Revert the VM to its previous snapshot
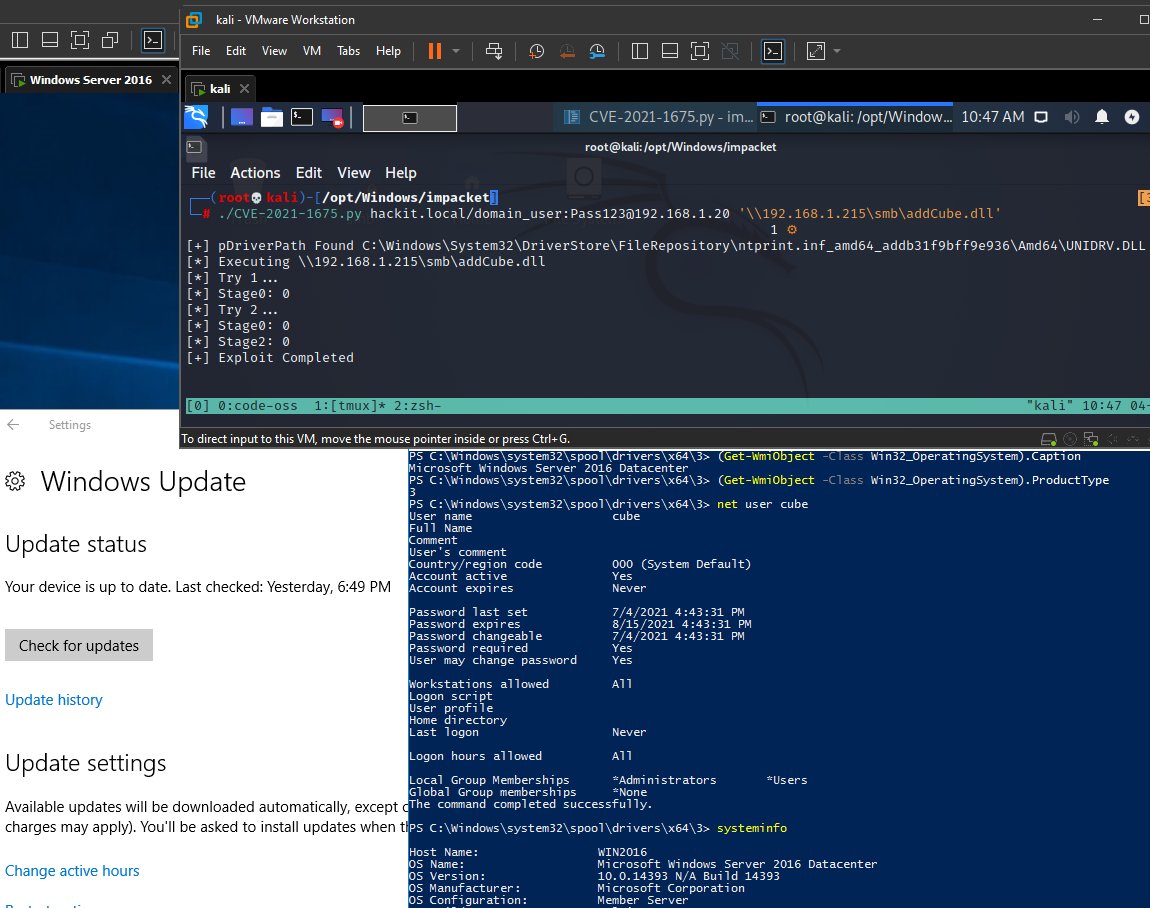 pos(567,51)
